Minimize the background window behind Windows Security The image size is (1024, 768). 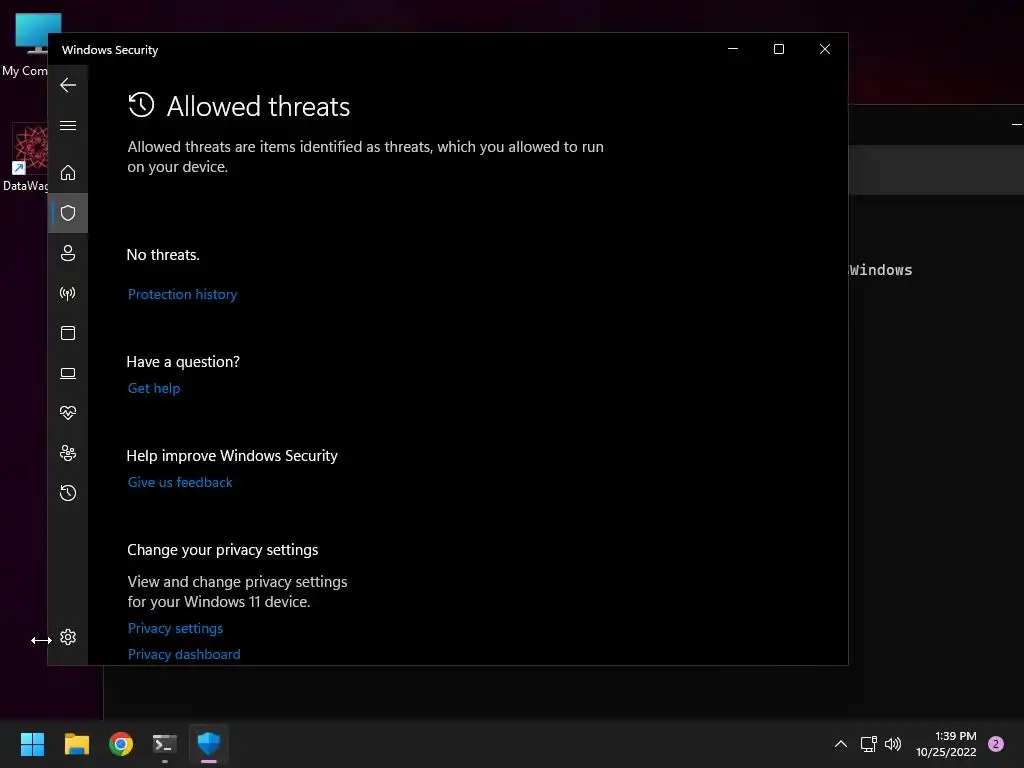point(1016,124)
